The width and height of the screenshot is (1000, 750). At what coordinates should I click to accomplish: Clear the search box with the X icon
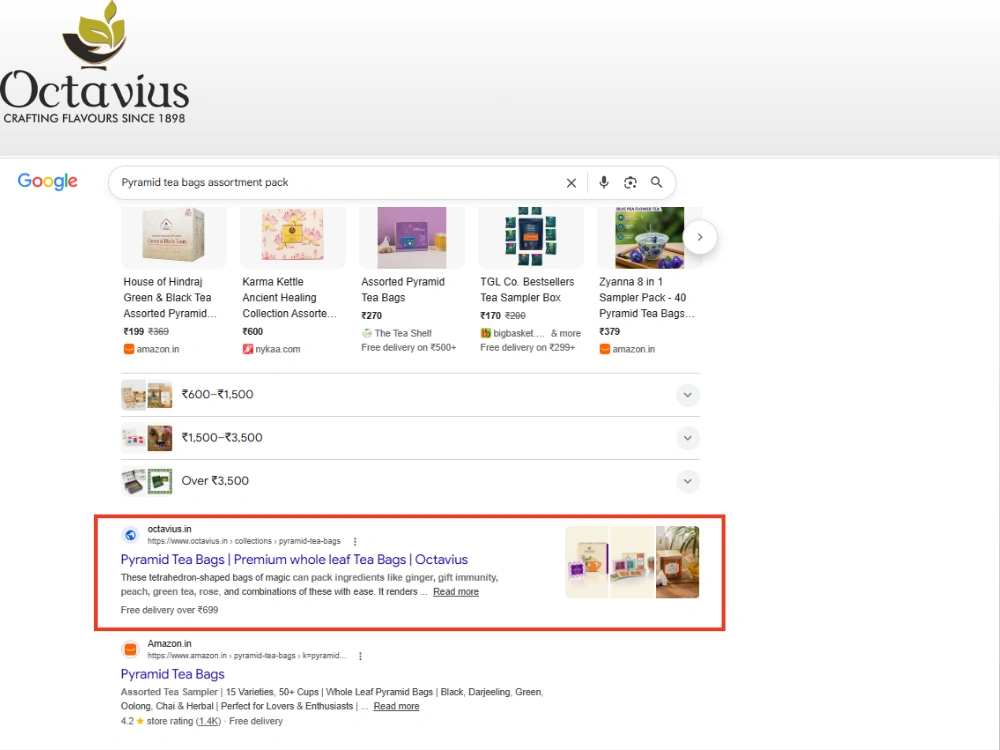(571, 183)
